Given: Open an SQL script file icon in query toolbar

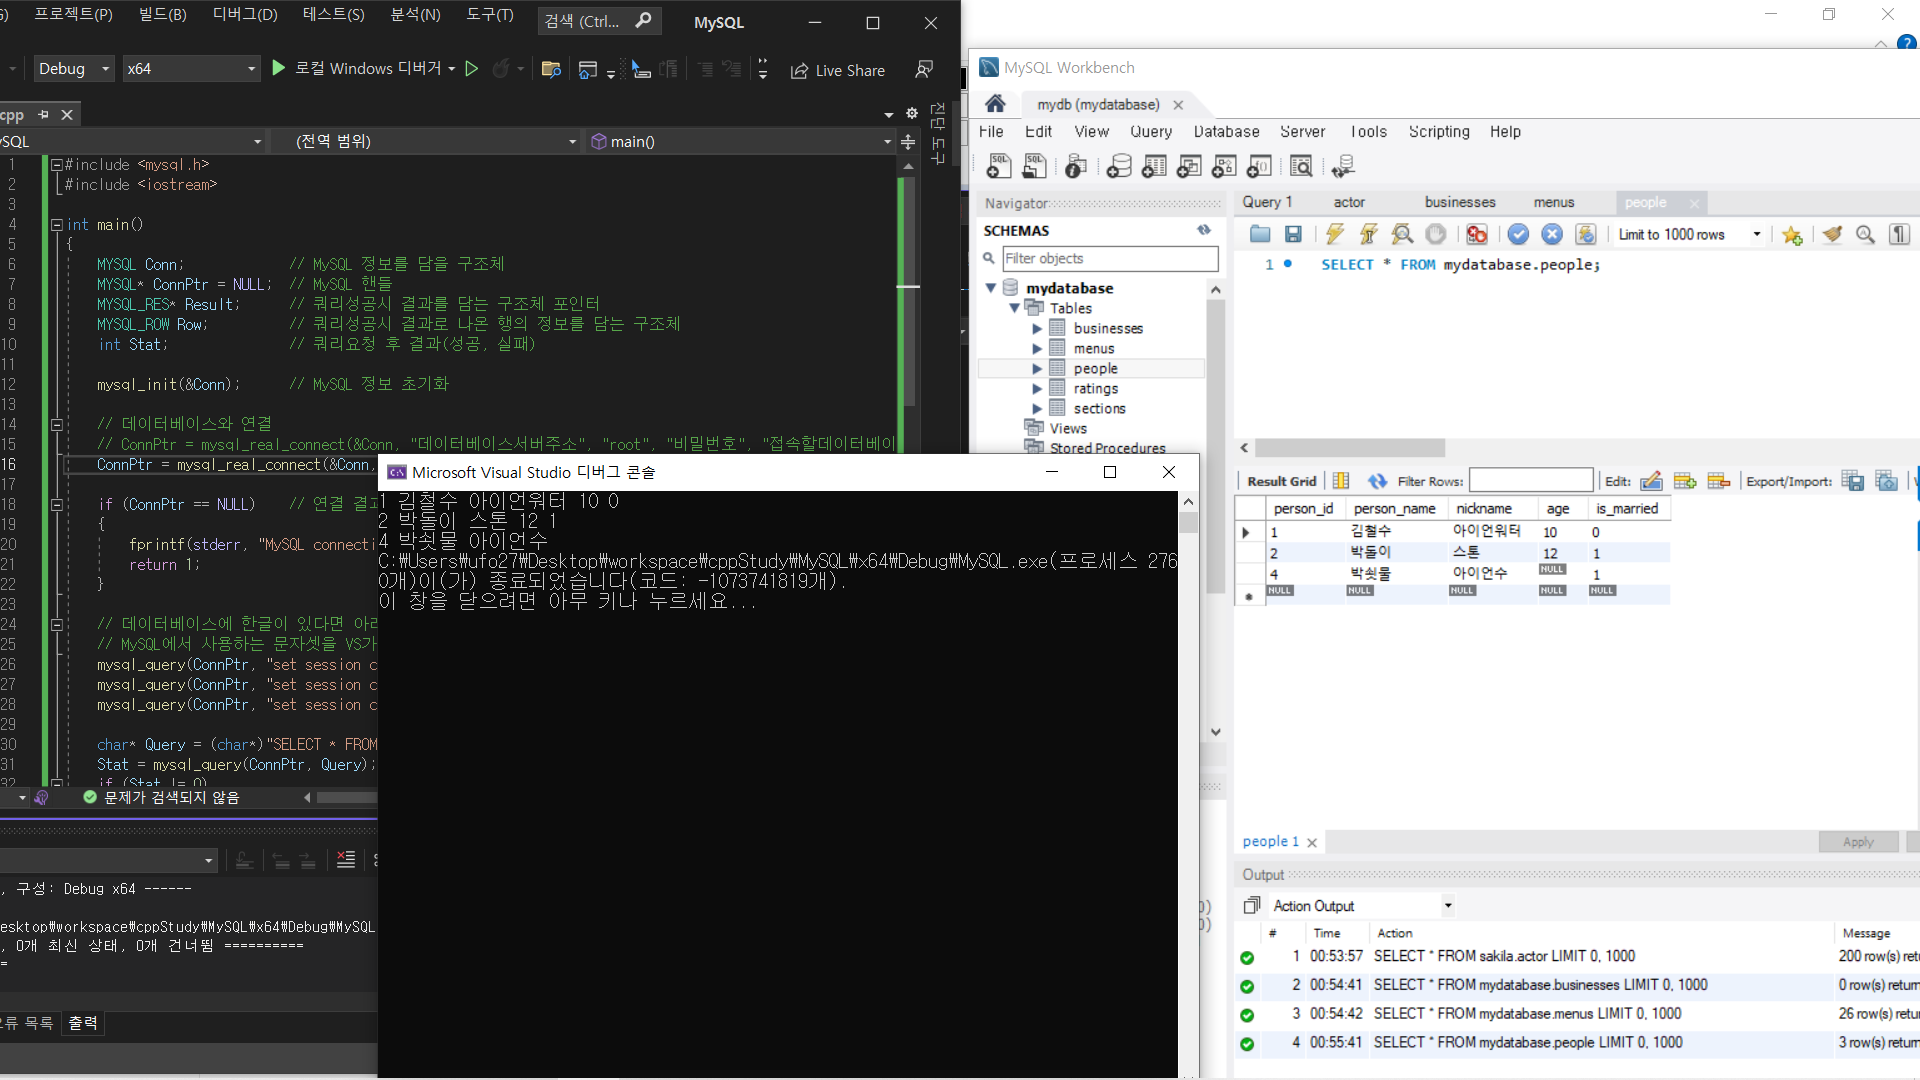Looking at the screenshot, I should coord(1260,234).
